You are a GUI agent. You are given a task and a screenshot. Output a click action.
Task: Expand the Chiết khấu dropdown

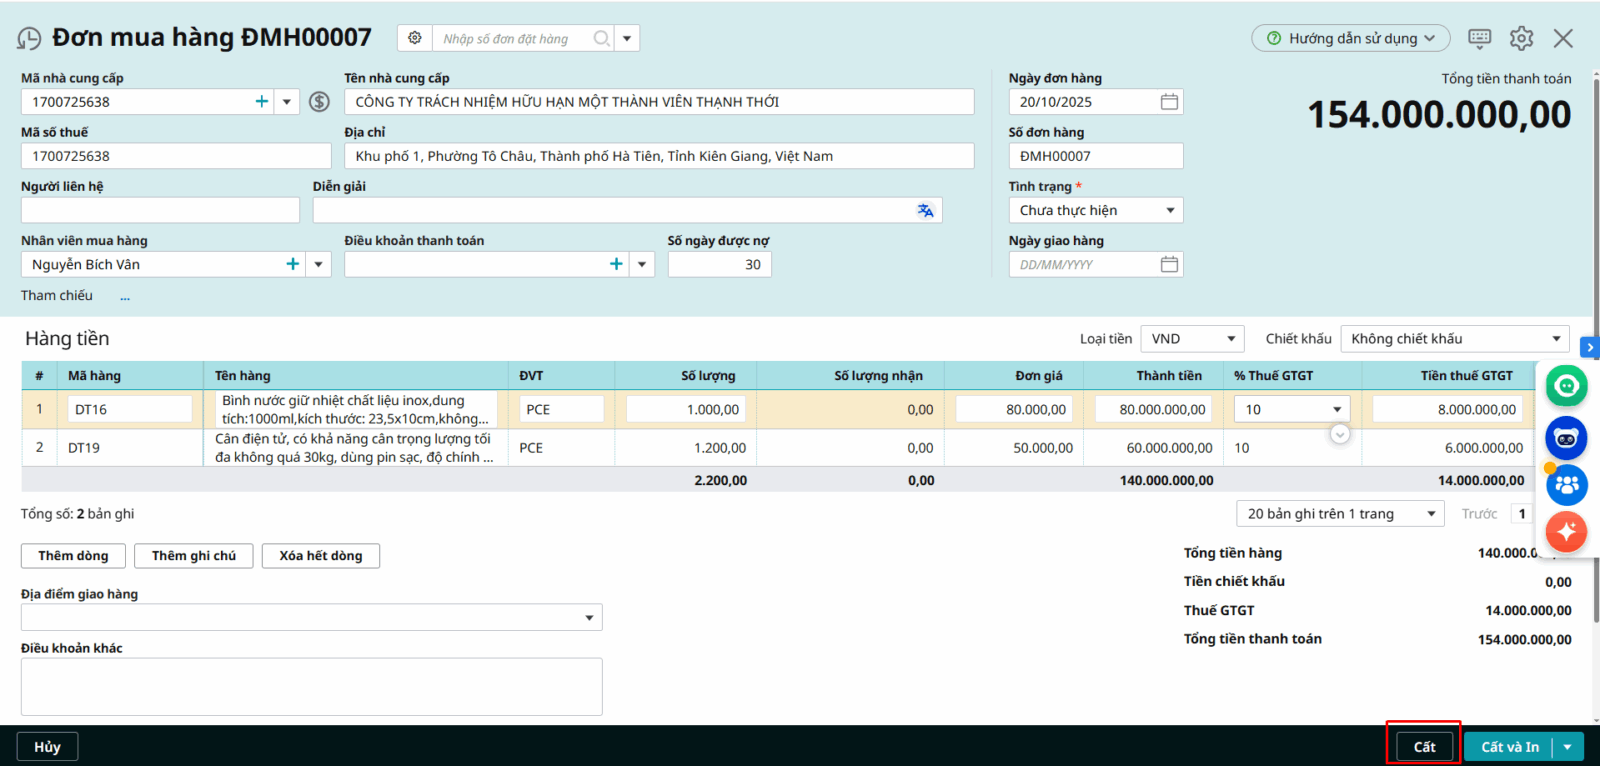1556,339
